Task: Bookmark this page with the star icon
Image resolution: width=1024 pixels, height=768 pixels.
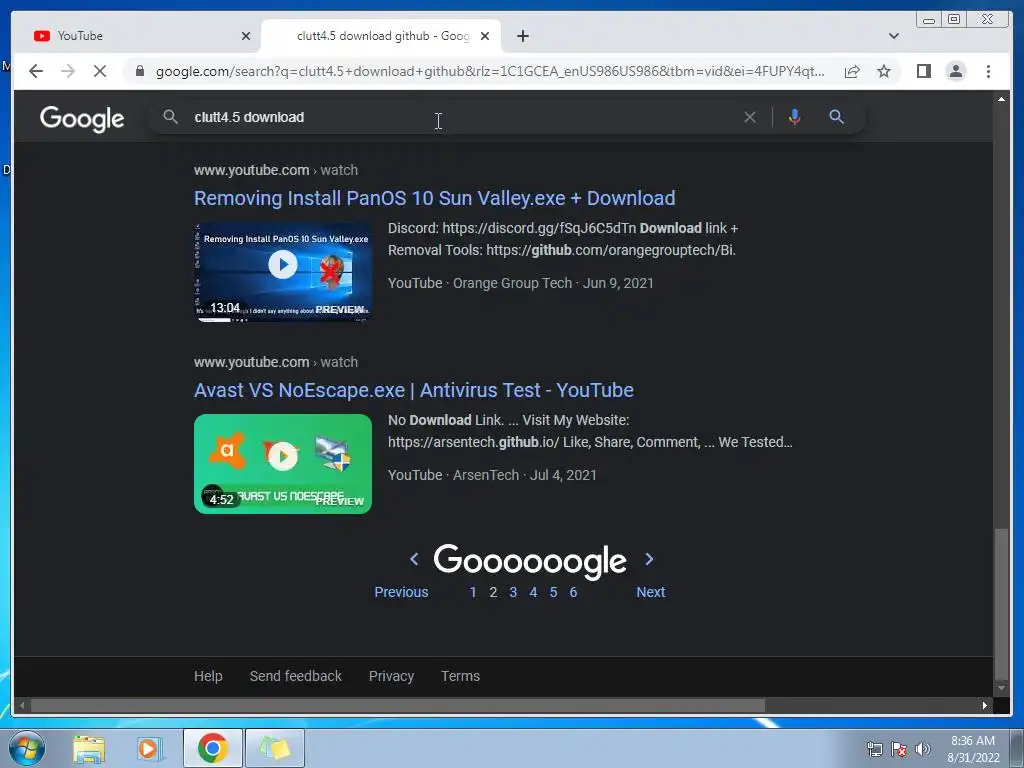Action: coord(884,71)
